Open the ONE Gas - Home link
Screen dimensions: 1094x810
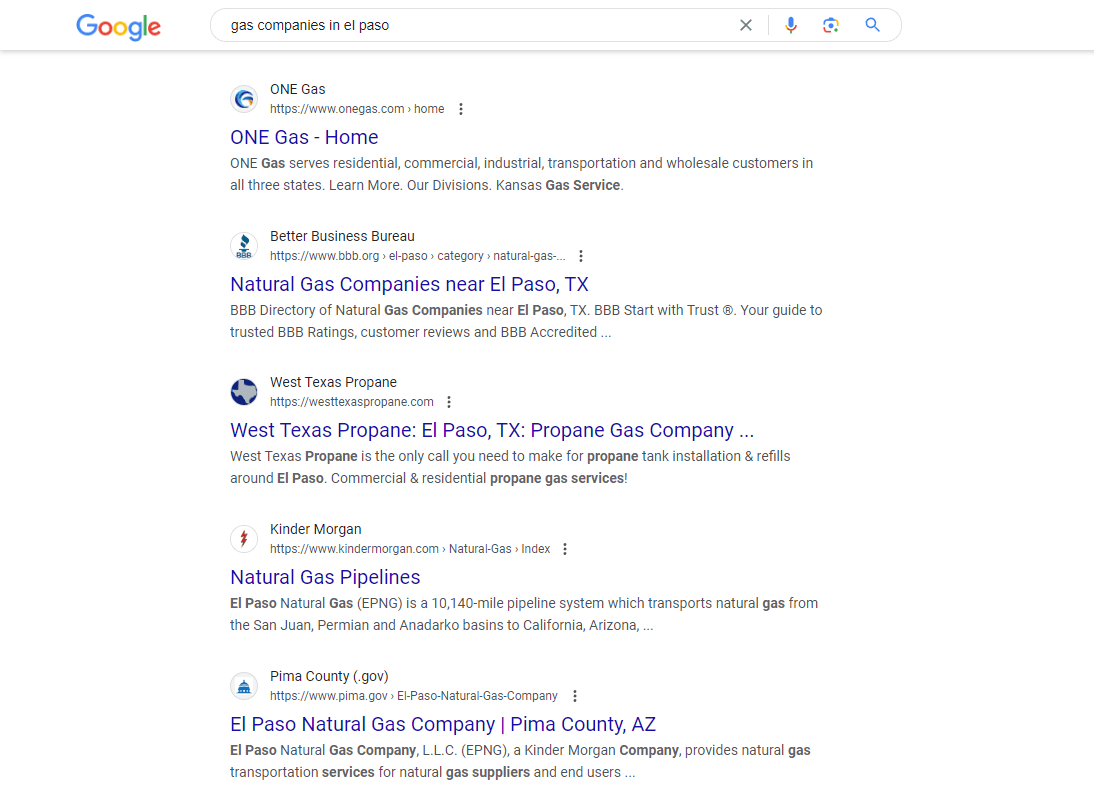point(304,137)
